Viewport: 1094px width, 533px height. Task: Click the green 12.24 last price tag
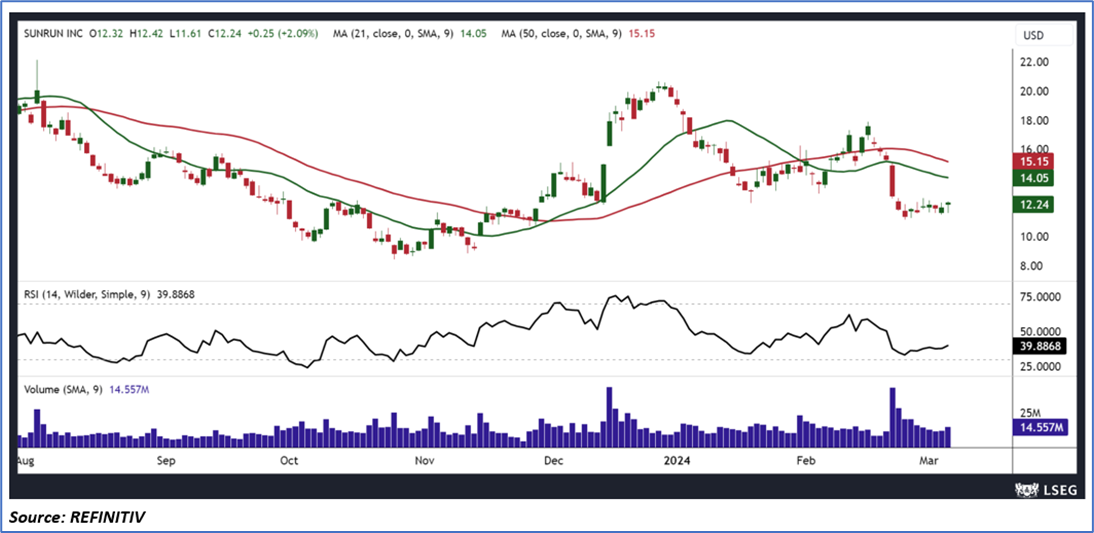[x=1033, y=204]
